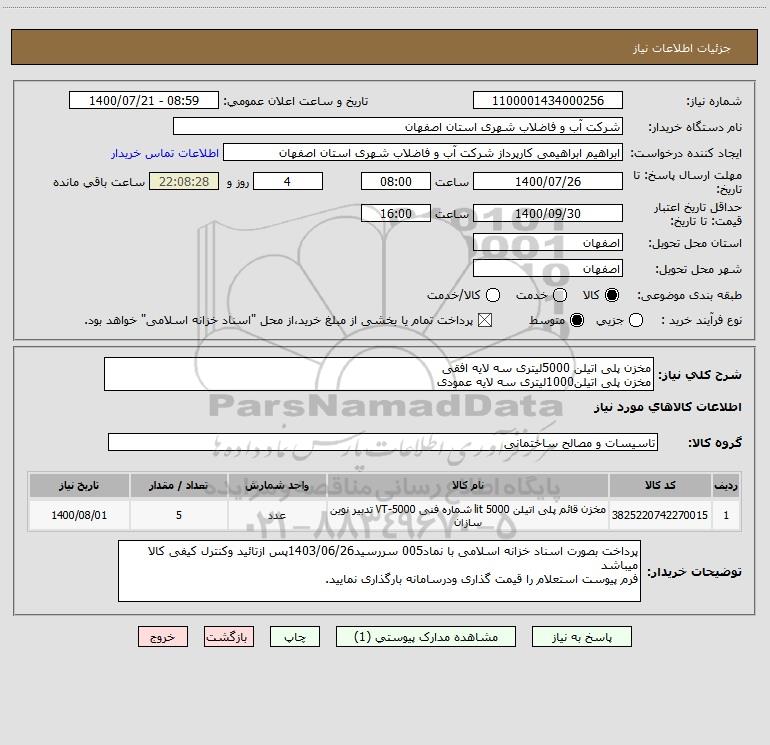Click the چاپ print button

coord(295,637)
